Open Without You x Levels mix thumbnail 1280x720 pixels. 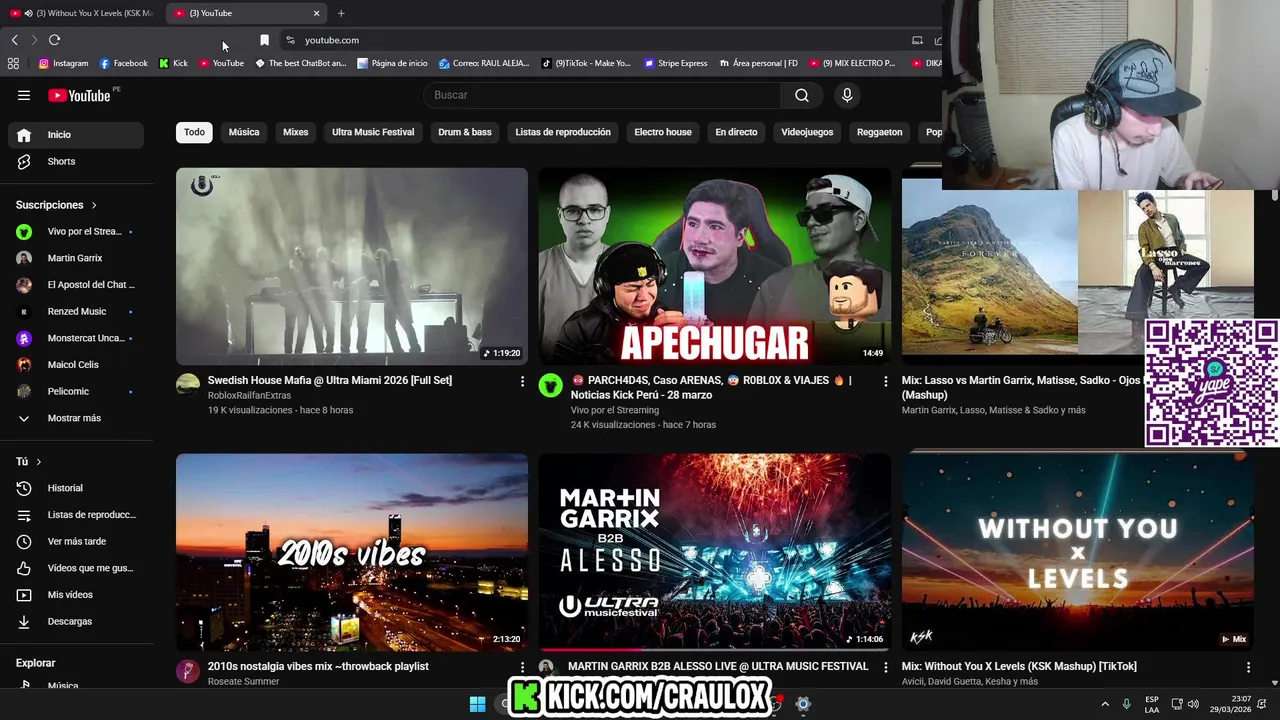1078,552
